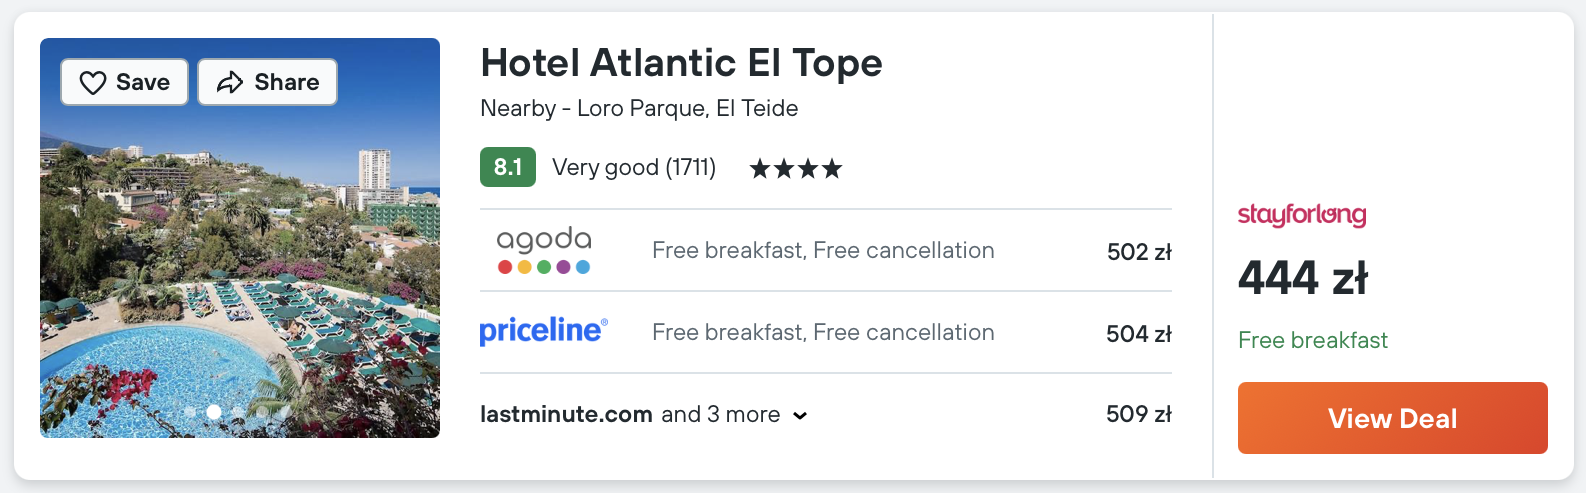Open the Hotel Atlantic El Tope title link
This screenshot has height=493, width=1586.
pos(681,63)
